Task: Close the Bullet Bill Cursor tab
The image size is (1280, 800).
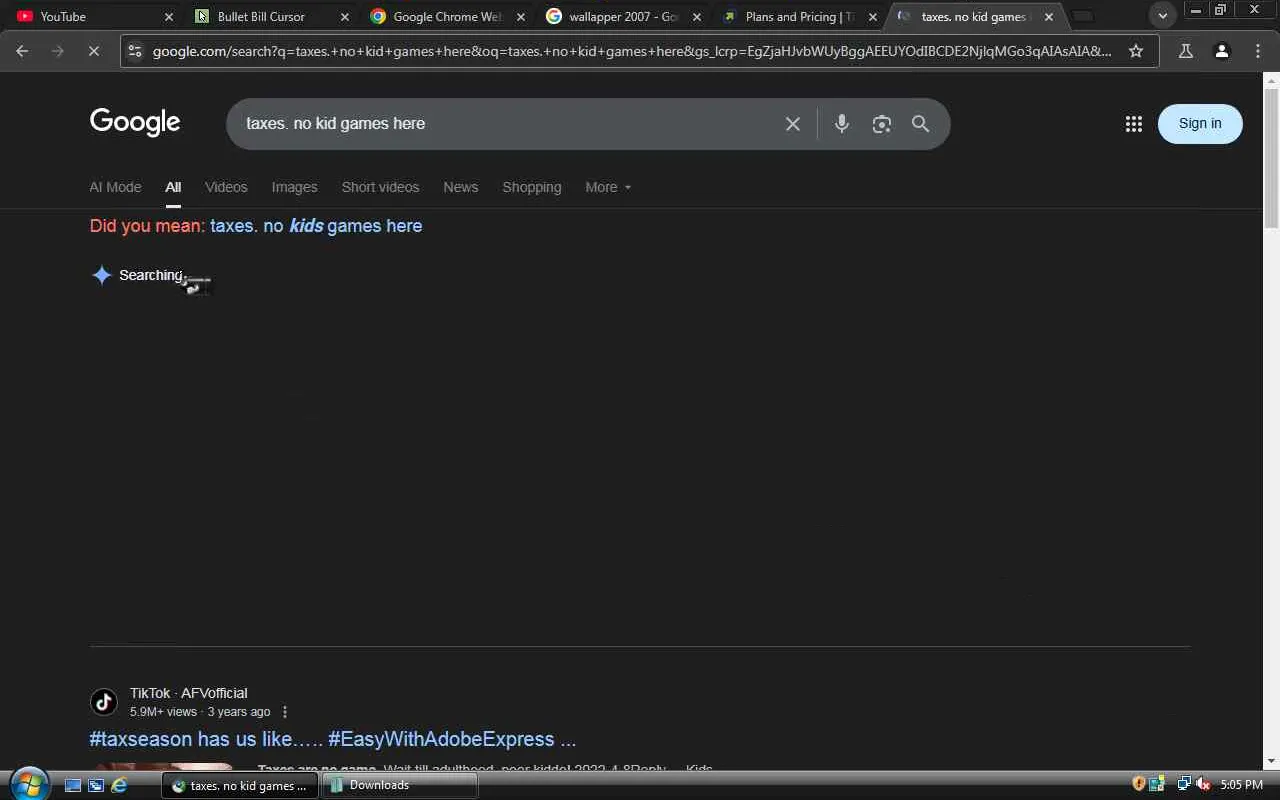Action: [345, 17]
